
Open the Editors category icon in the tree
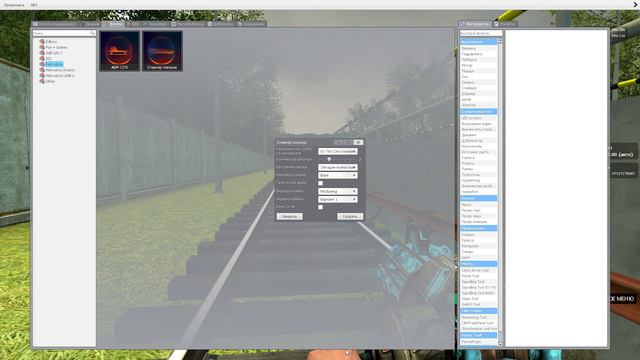(x=42, y=42)
